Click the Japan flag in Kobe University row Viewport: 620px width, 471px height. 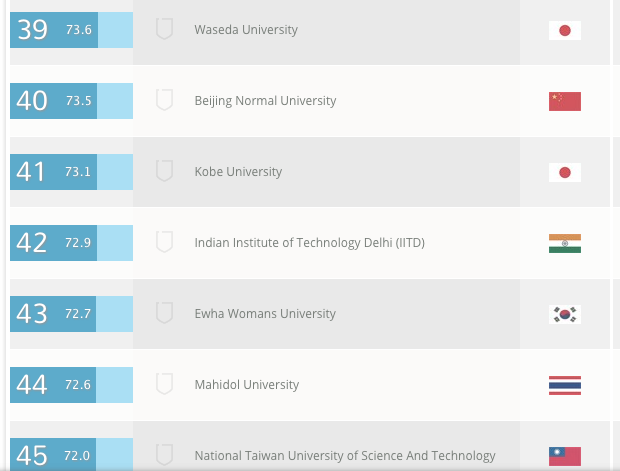(565, 172)
